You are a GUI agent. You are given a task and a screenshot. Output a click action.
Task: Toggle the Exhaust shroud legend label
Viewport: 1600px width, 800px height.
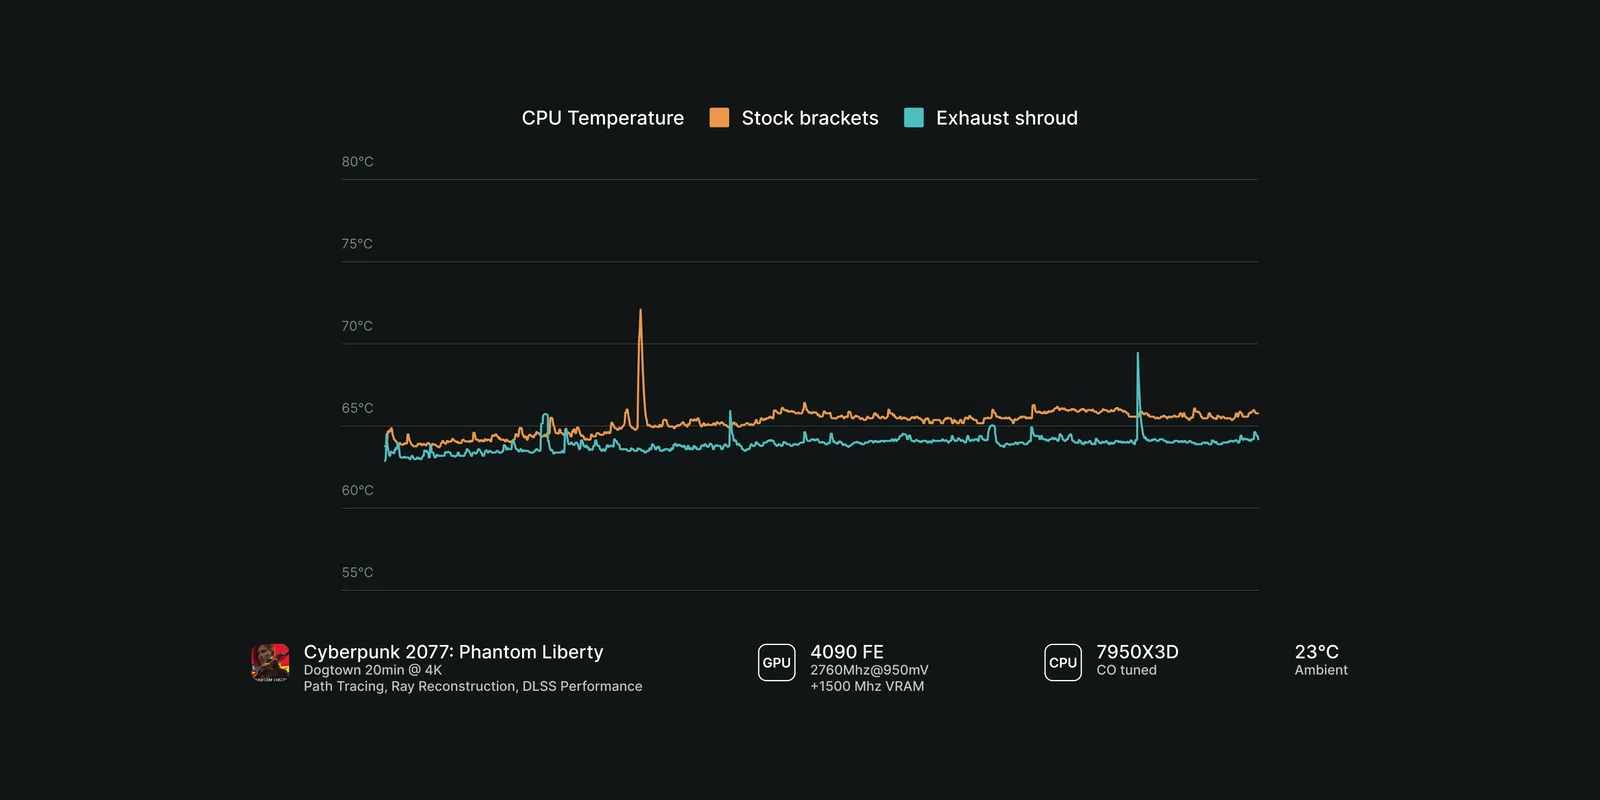1006,118
